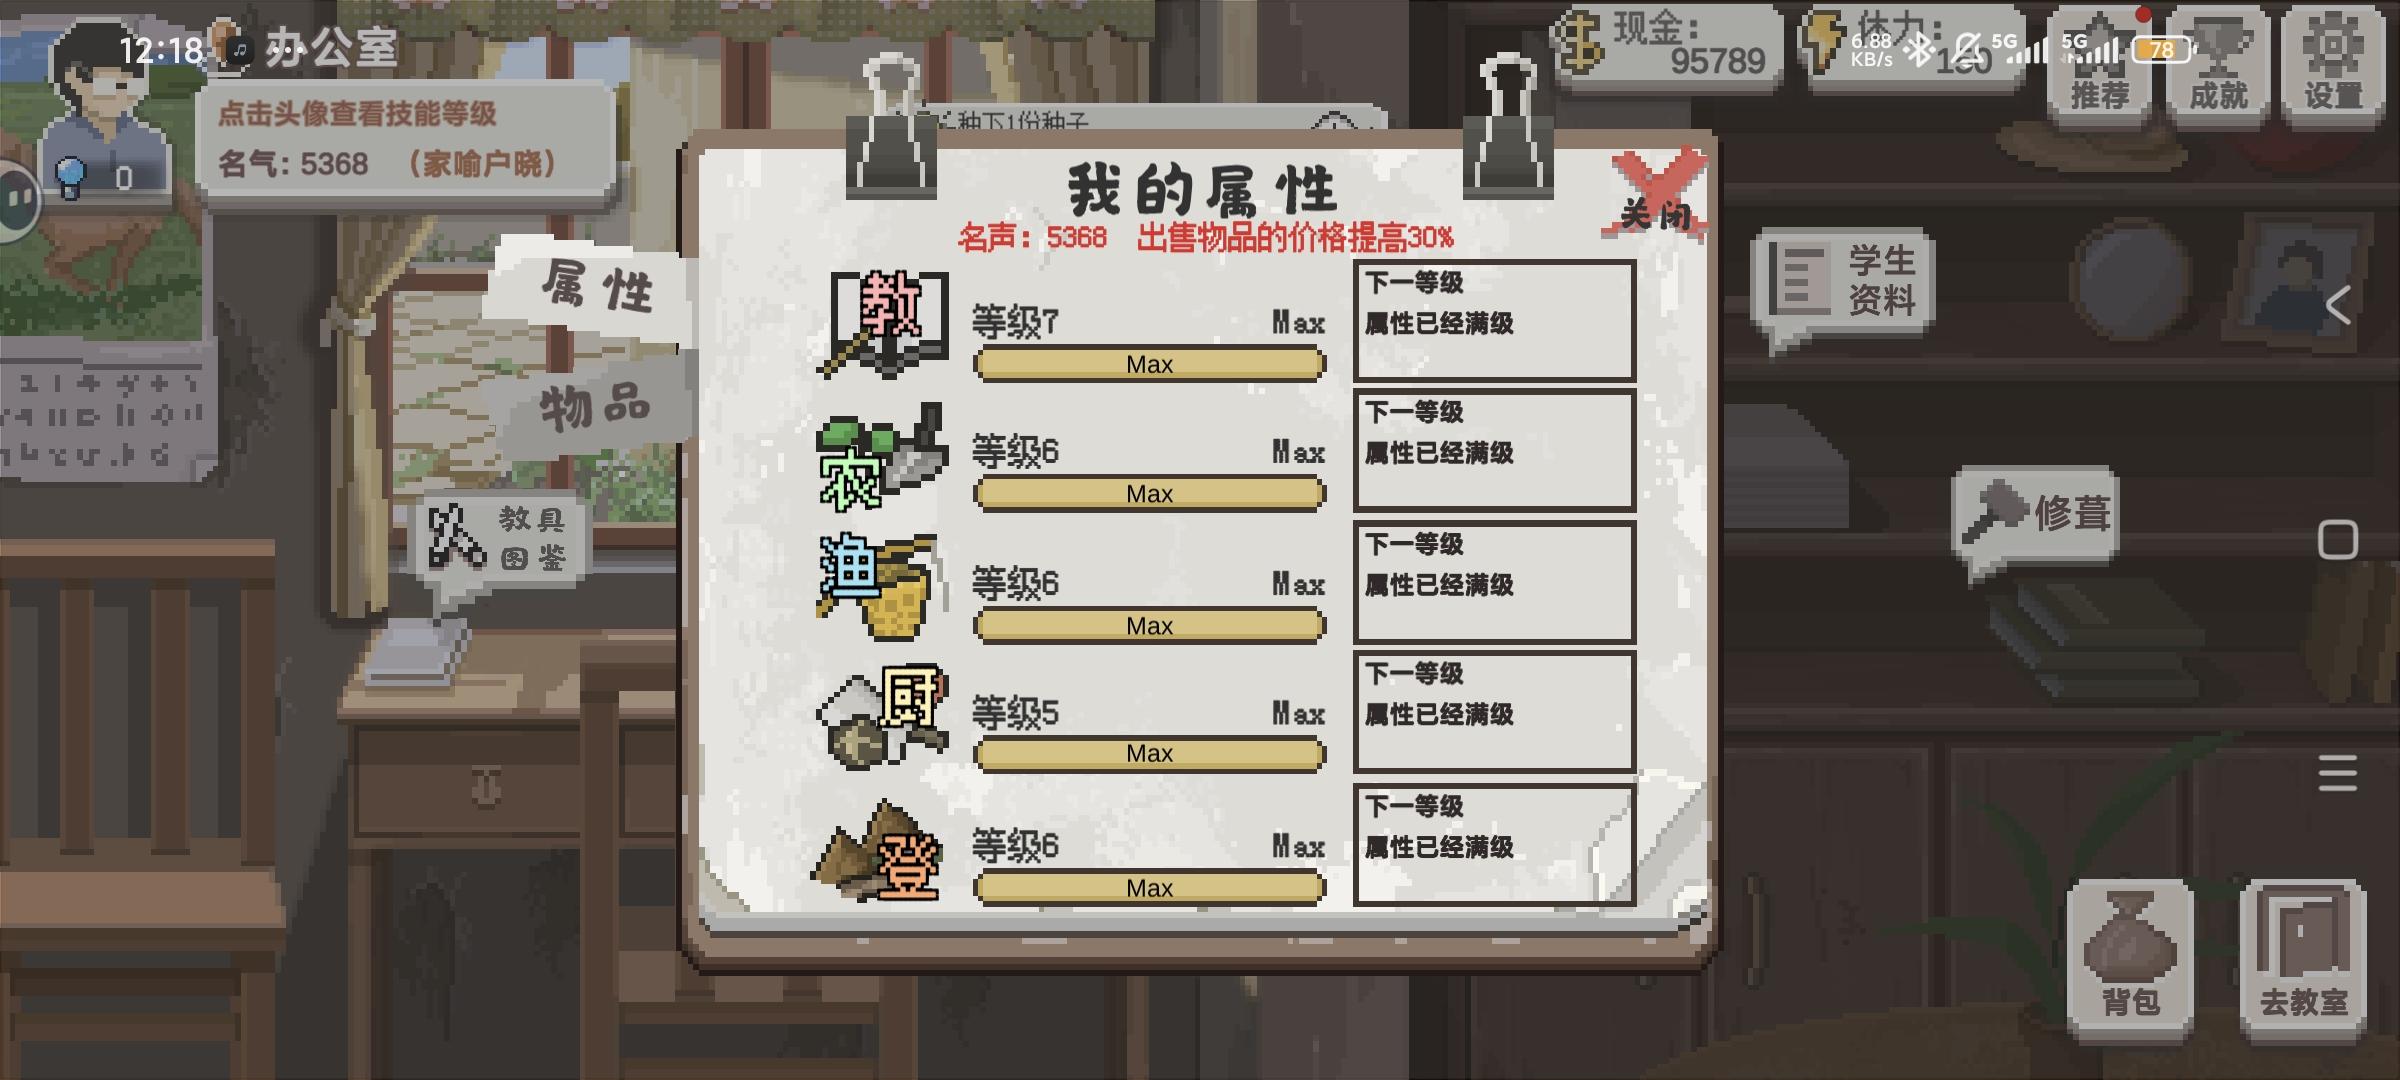
Task: Open the 背包 backpack bag
Action: click(2130, 958)
